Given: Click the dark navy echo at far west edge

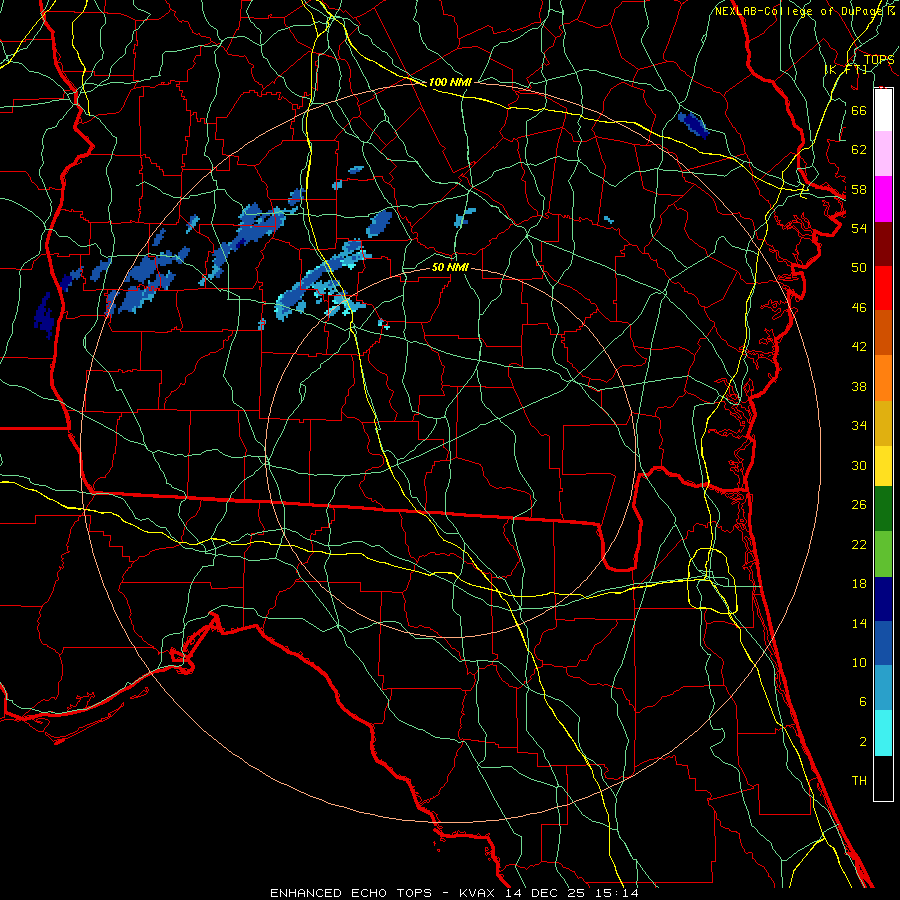Looking at the screenshot, I should pos(44,315).
